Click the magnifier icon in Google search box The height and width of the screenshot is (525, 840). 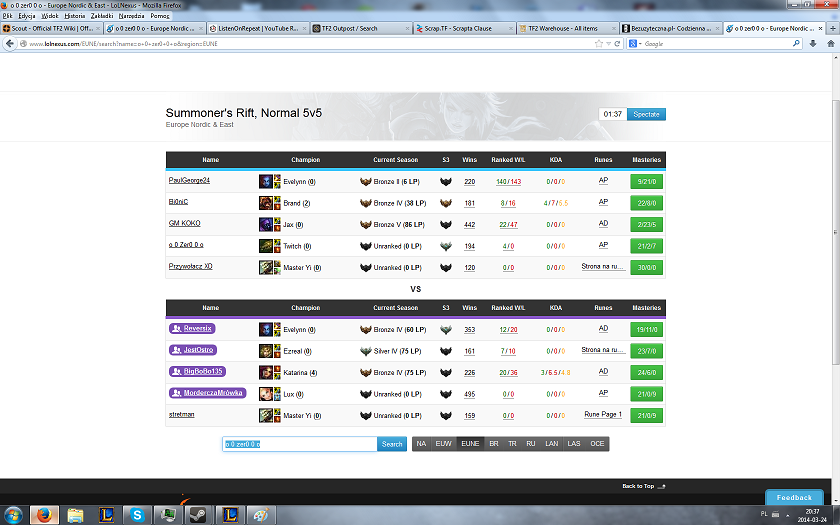[796, 43]
